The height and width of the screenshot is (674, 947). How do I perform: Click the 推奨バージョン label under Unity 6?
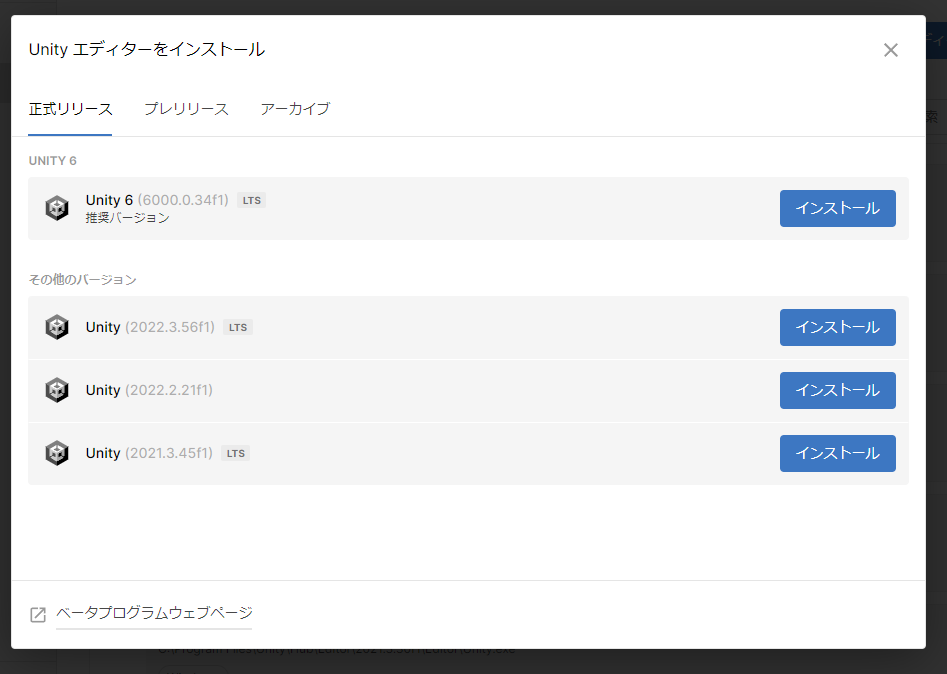coord(127,218)
